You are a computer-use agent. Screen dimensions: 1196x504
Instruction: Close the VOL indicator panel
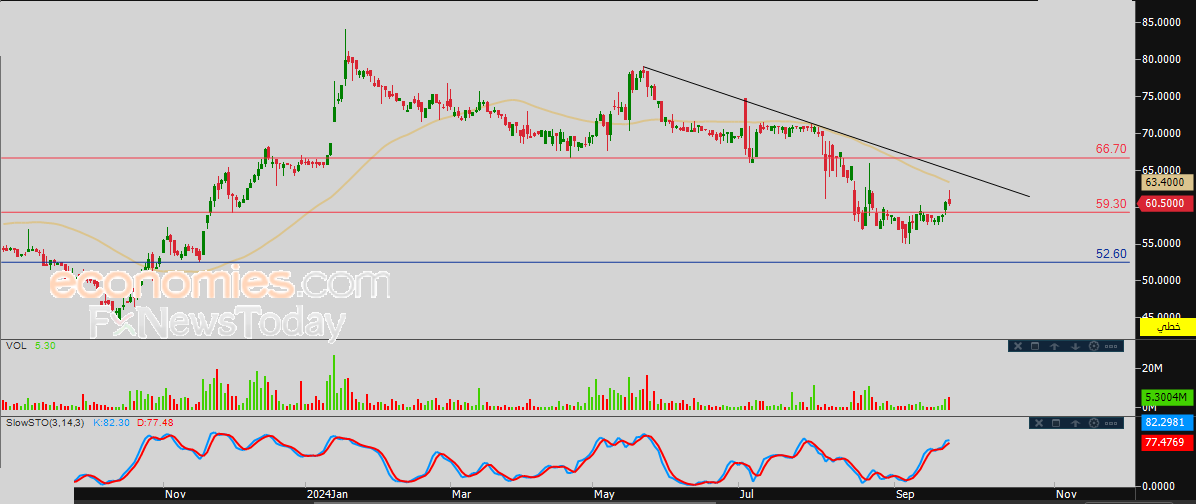pyautogui.click(x=1018, y=346)
